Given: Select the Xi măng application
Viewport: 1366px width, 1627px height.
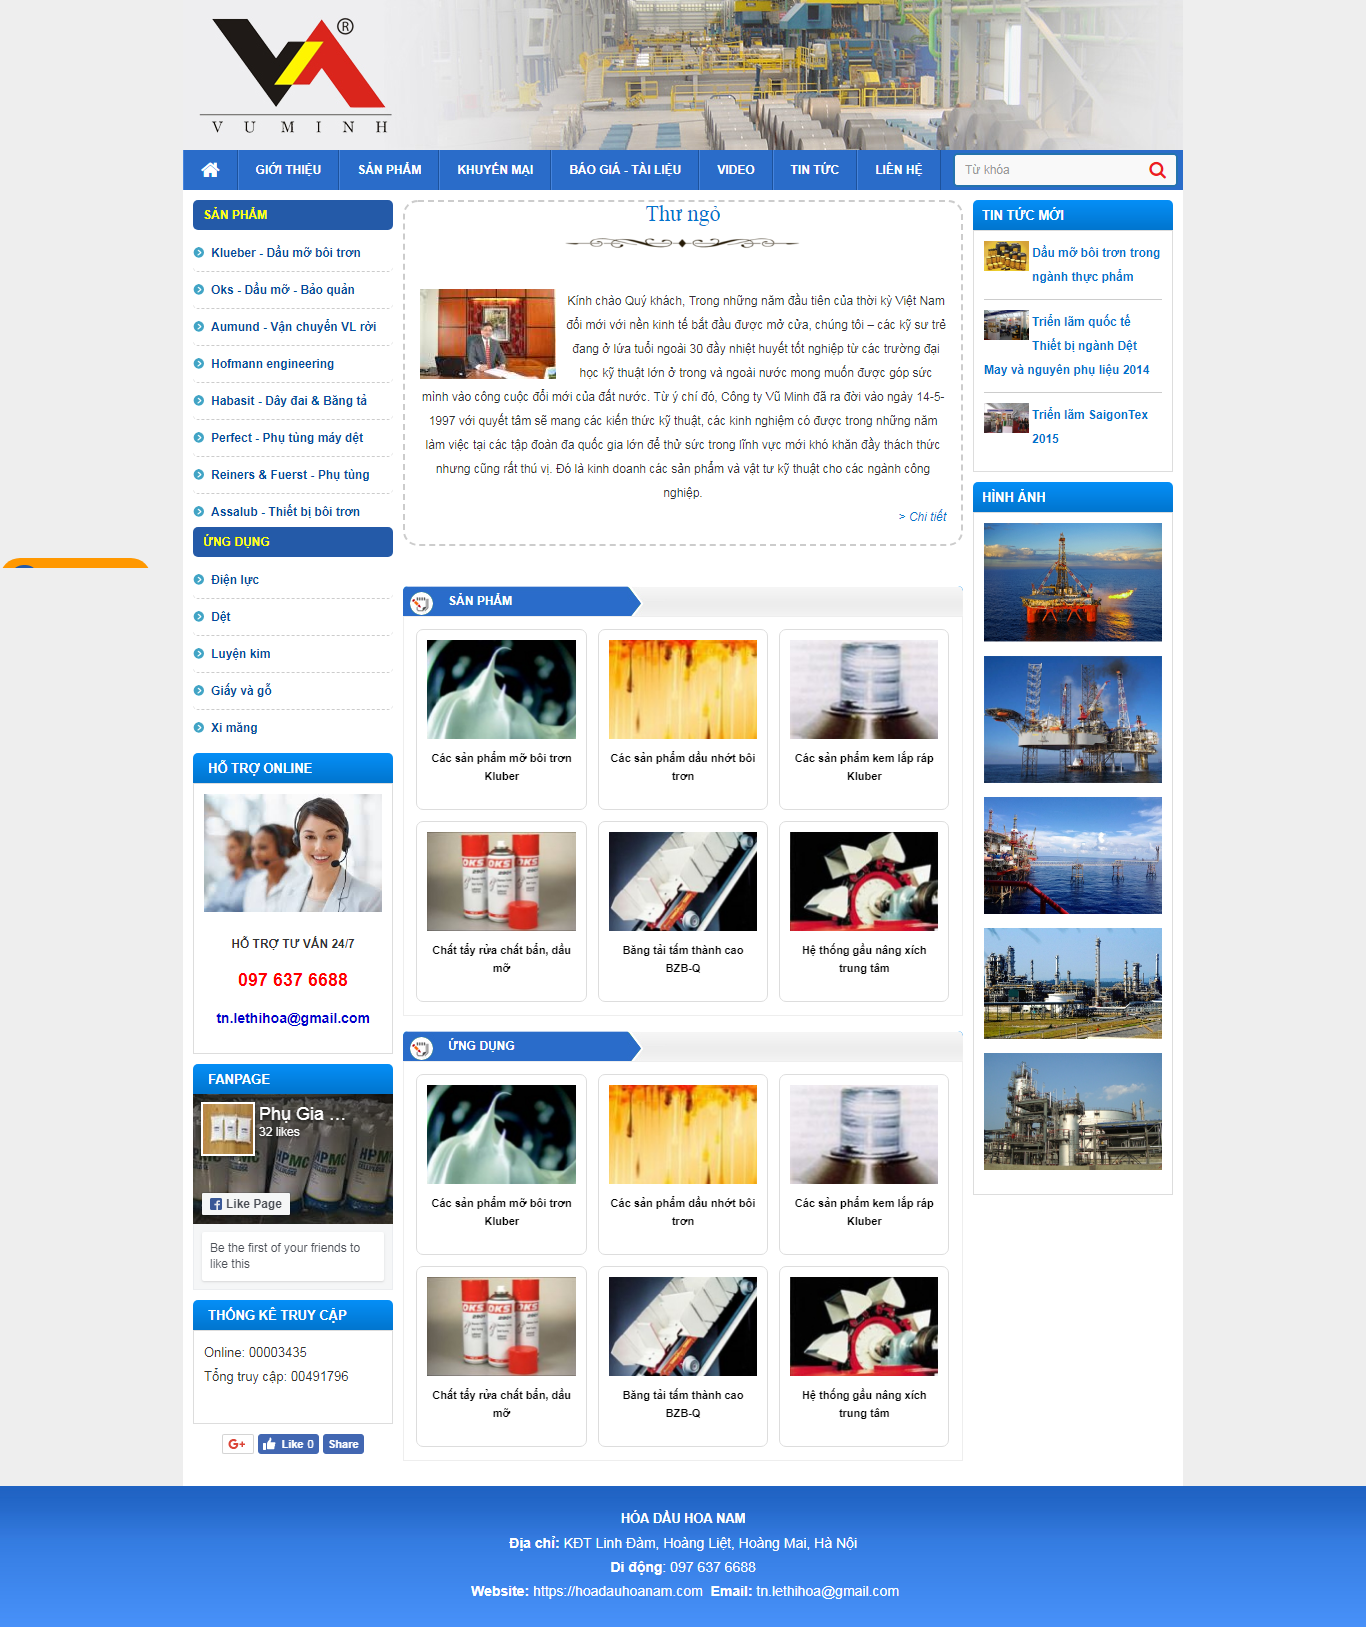Looking at the screenshot, I should pos(234,728).
